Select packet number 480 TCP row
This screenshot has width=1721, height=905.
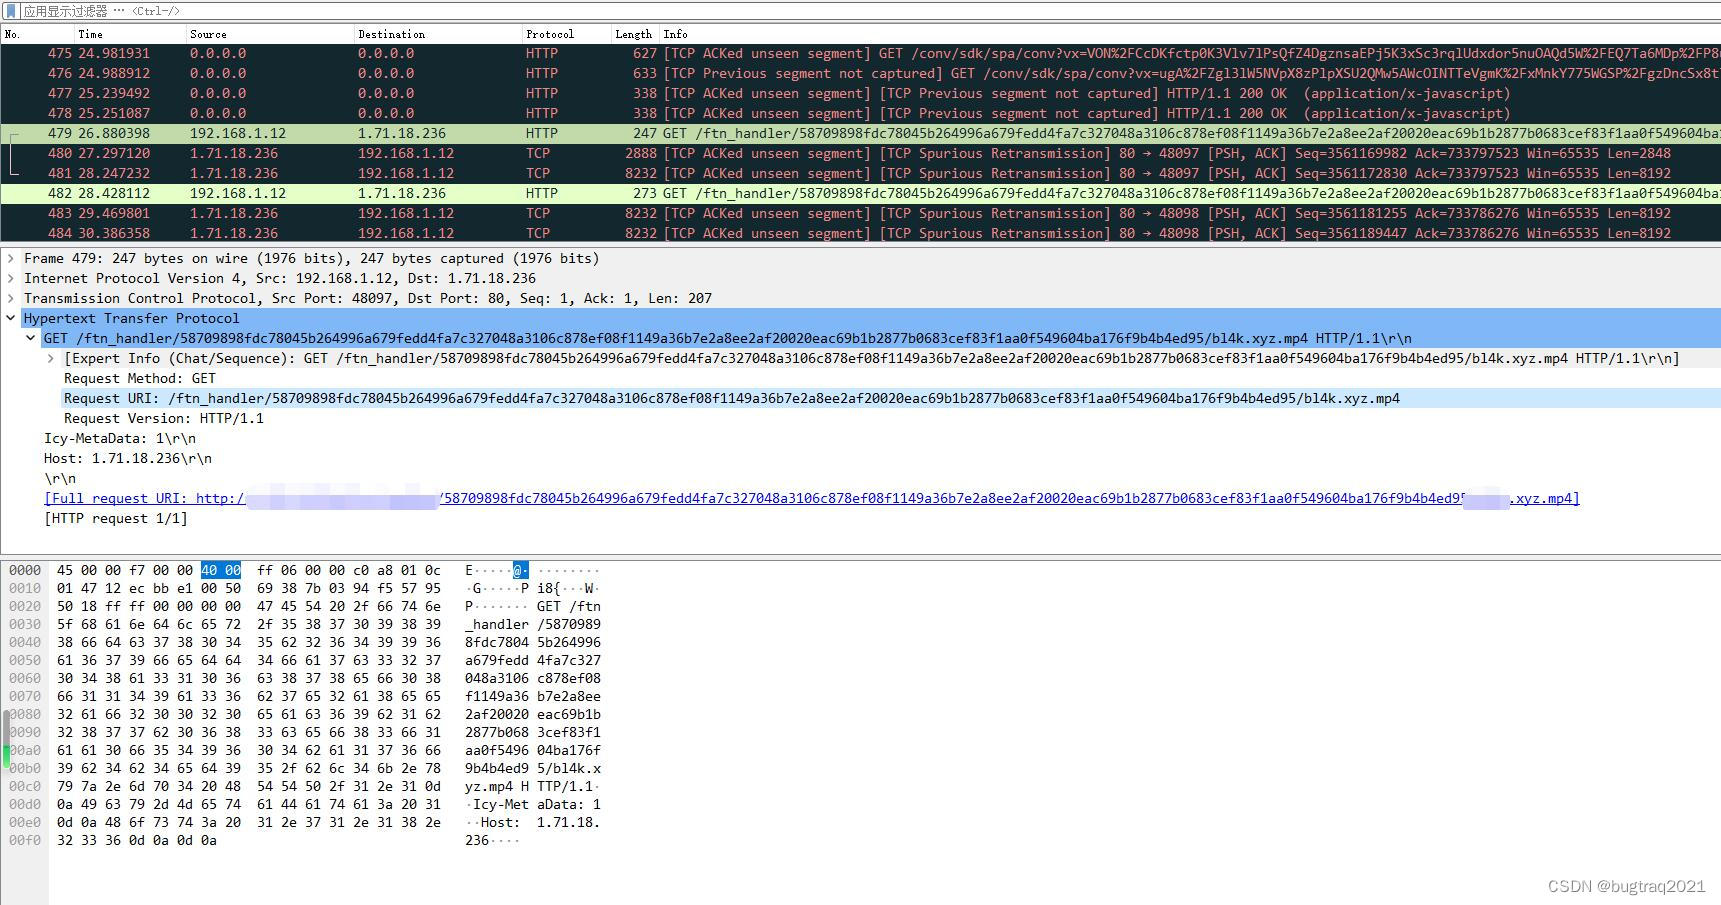(x=860, y=153)
